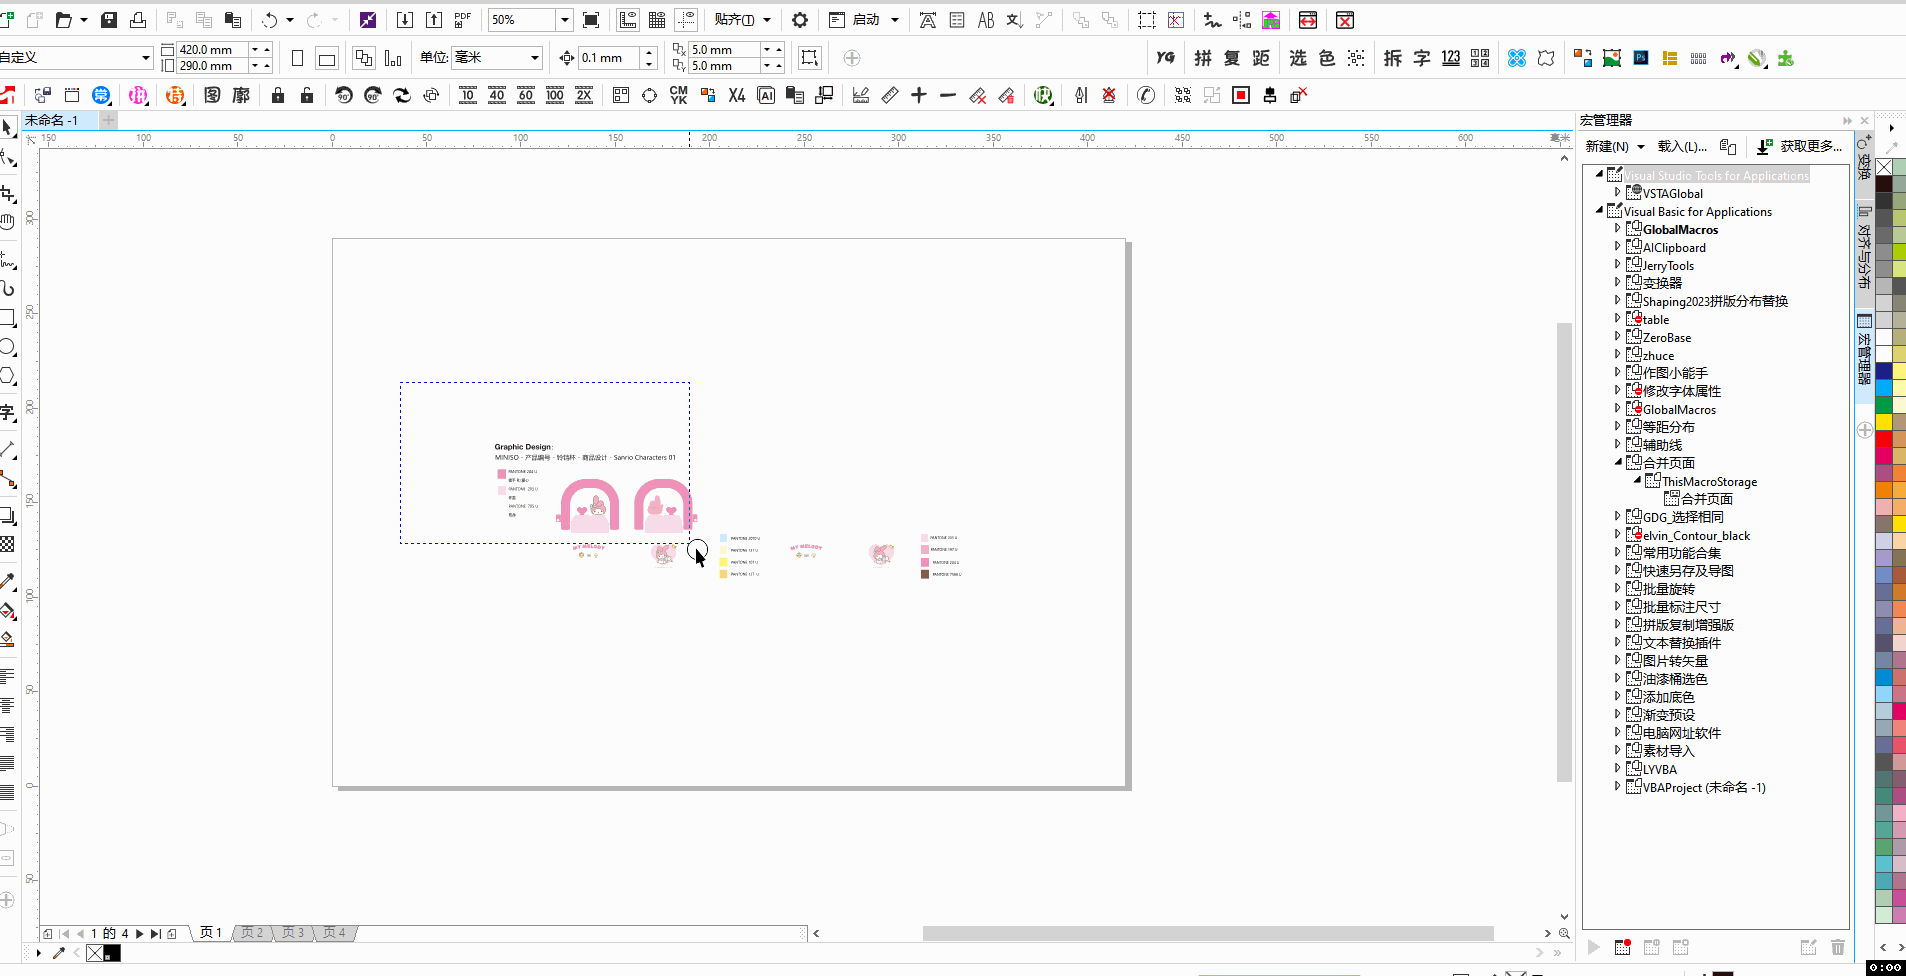The height and width of the screenshot is (976, 1906).
Task: Close the 宏管理器 docker panel
Action: tap(1864, 120)
